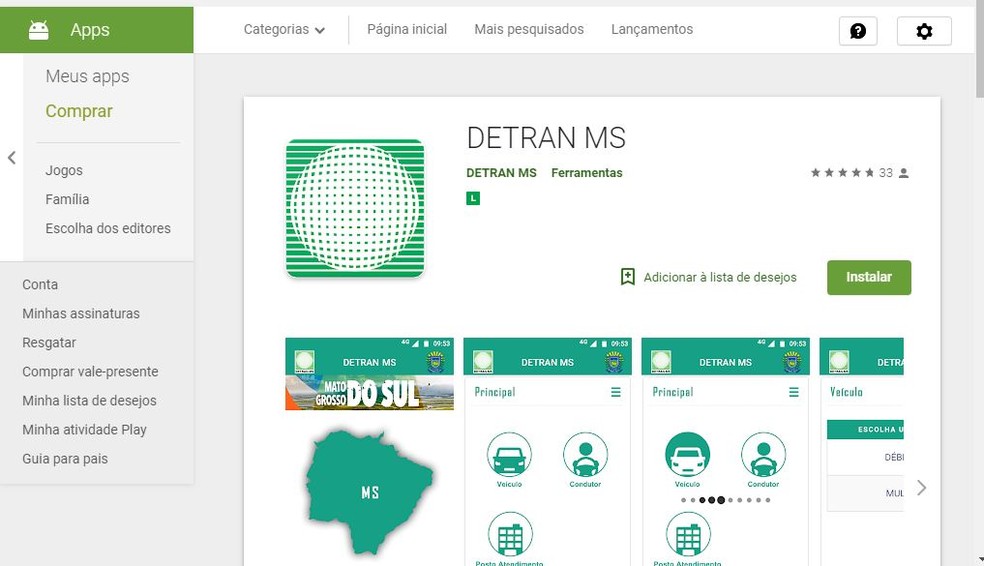Select Meus apps in the sidebar
The height and width of the screenshot is (566, 984).
tap(87, 76)
